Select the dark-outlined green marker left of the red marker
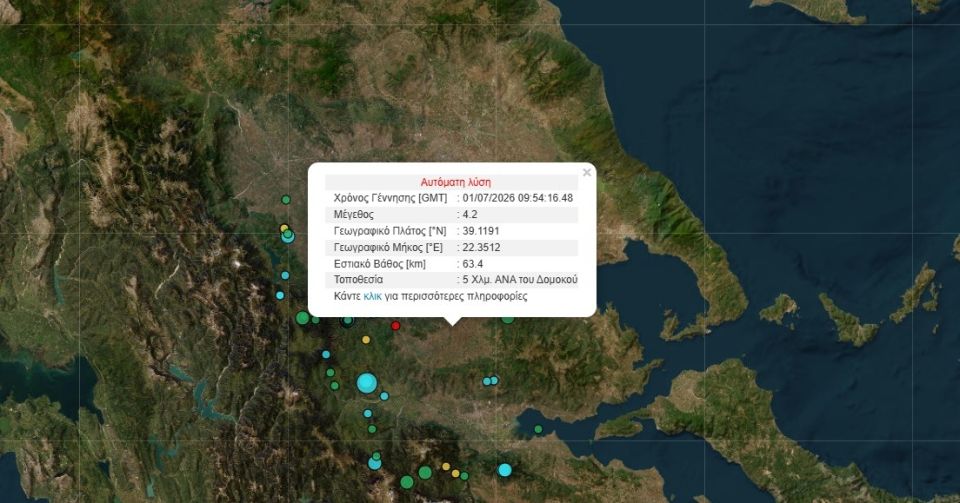The height and width of the screenshot is (503, 960). (x=347, y=320)
